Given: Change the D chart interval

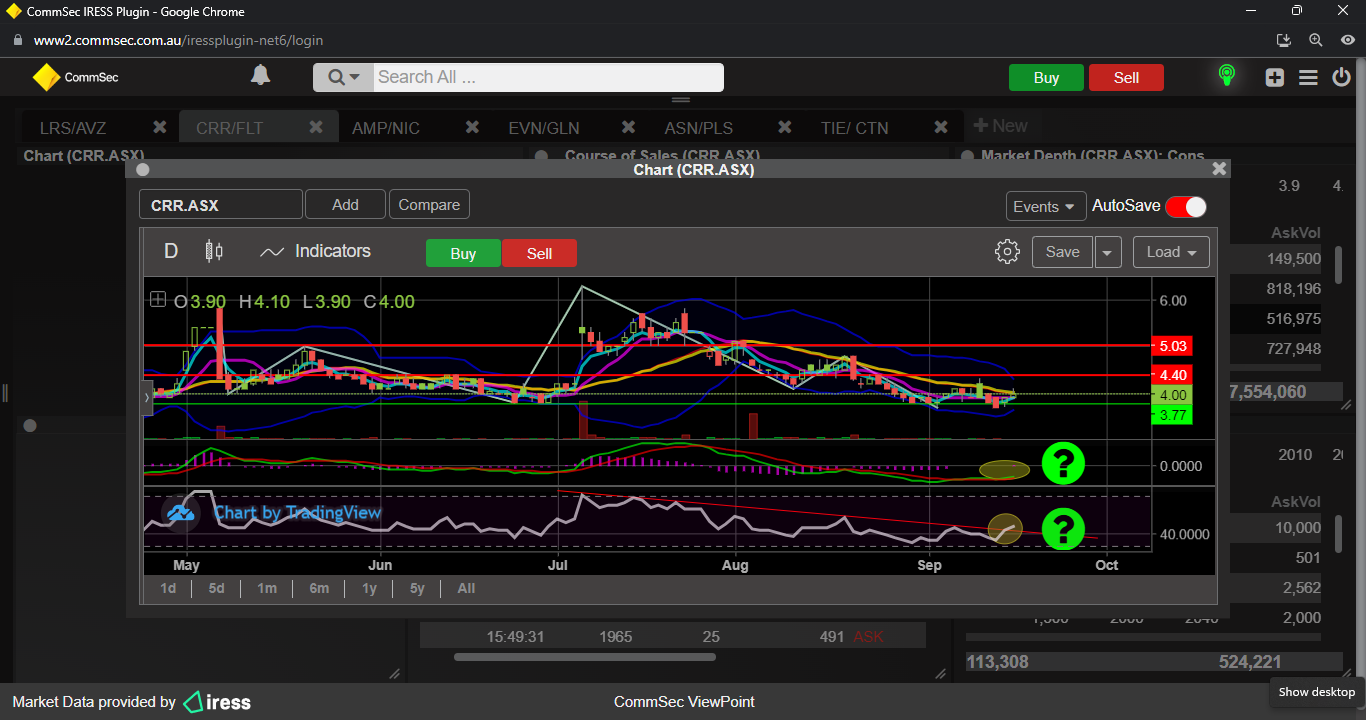Looking at the screenshot, I should click(x=171, y=251).
